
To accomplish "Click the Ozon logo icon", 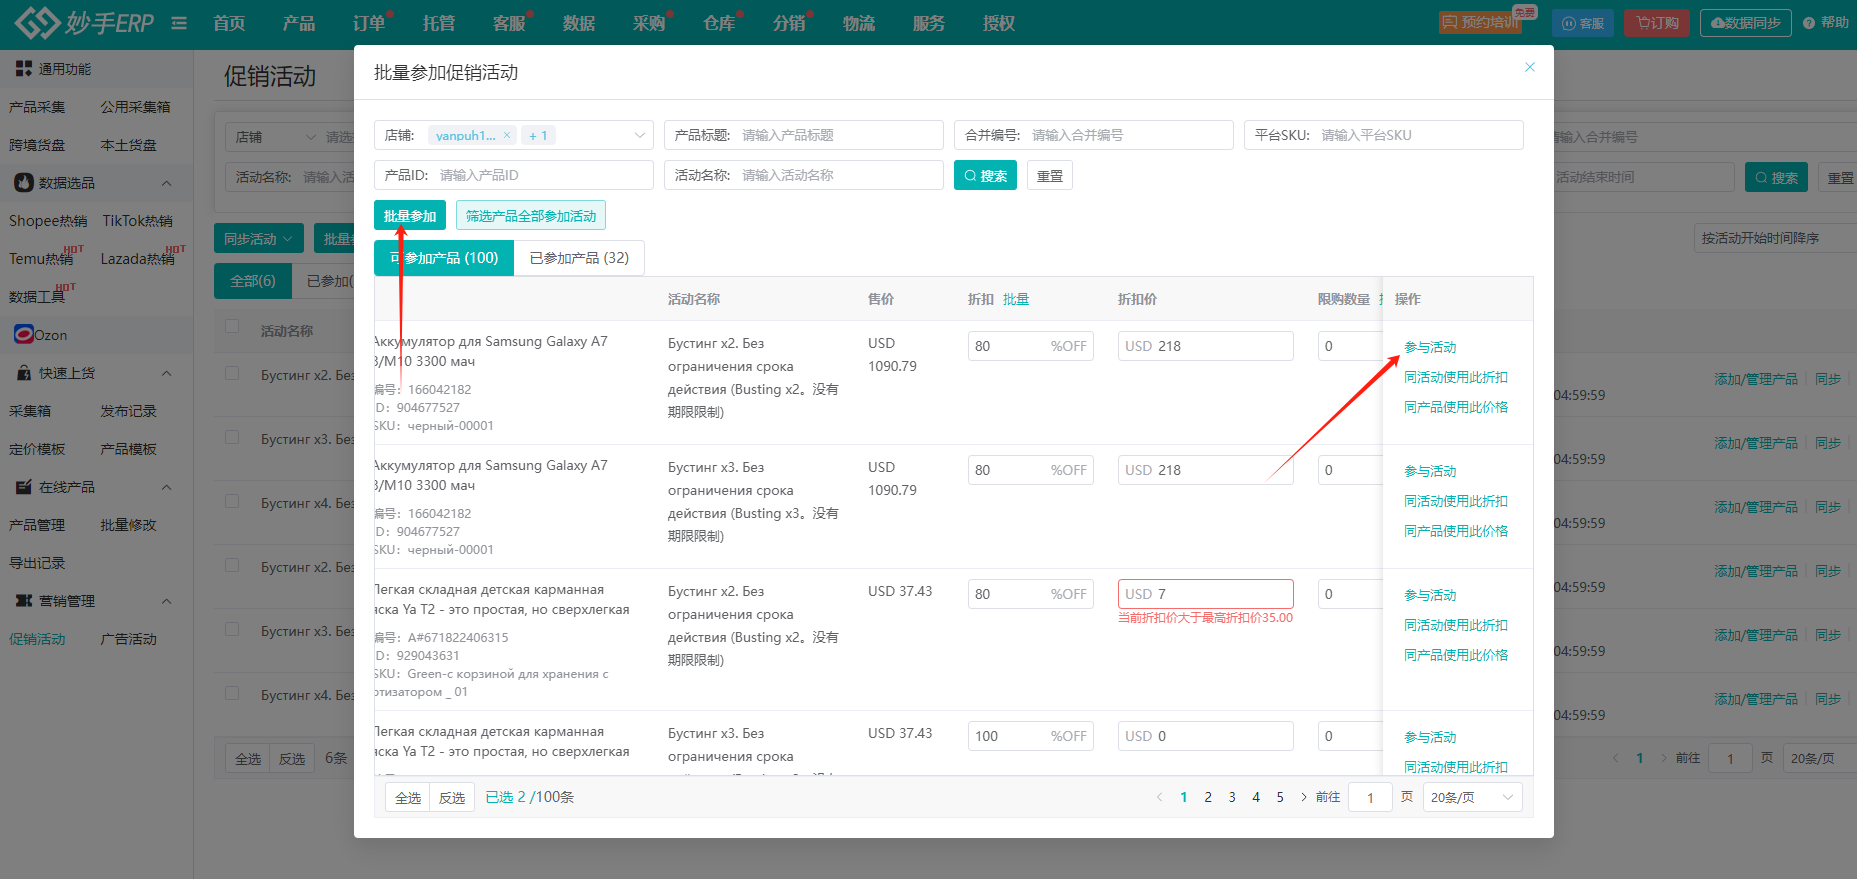I will pyautogui.click(x=24, y=334).
